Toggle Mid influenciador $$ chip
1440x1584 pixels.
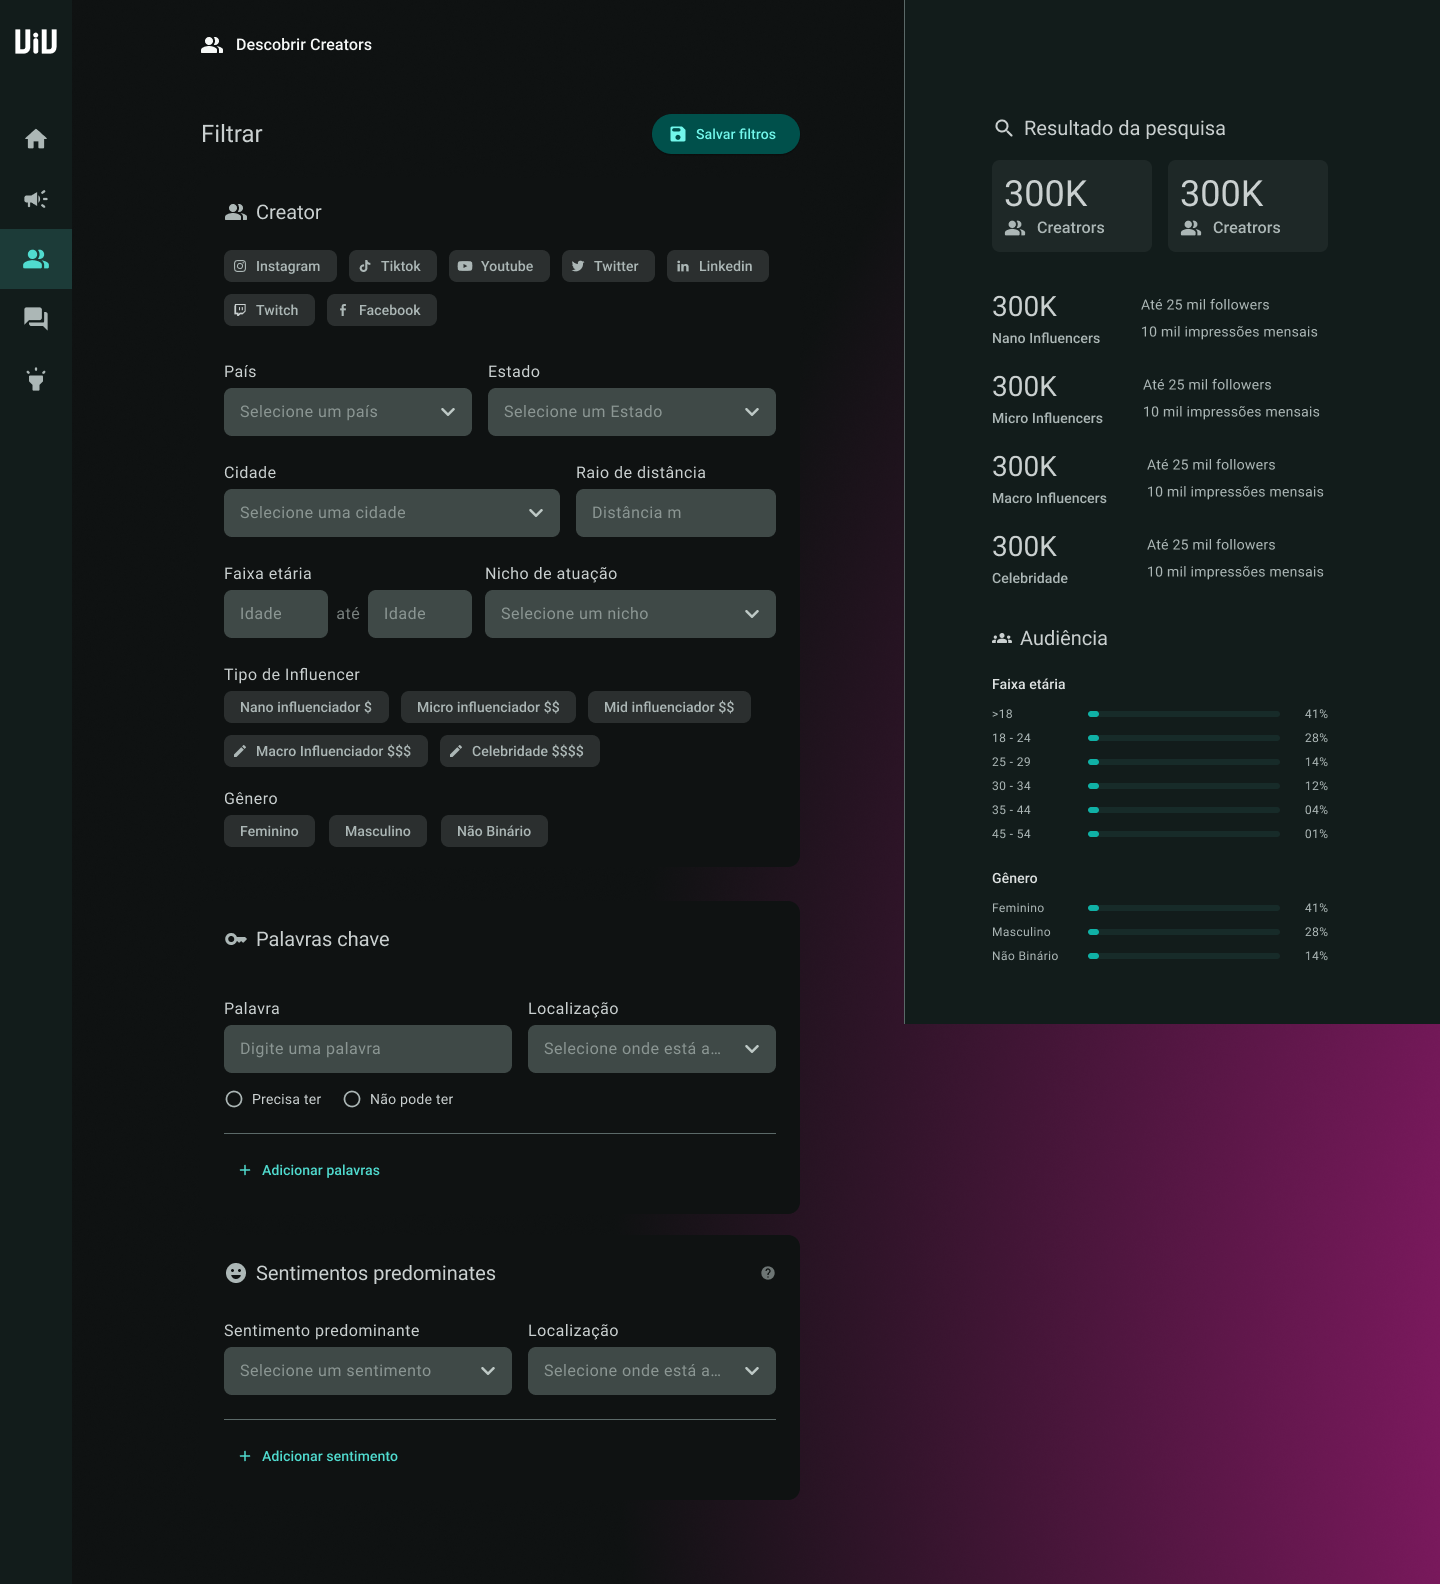pos(669,707)
